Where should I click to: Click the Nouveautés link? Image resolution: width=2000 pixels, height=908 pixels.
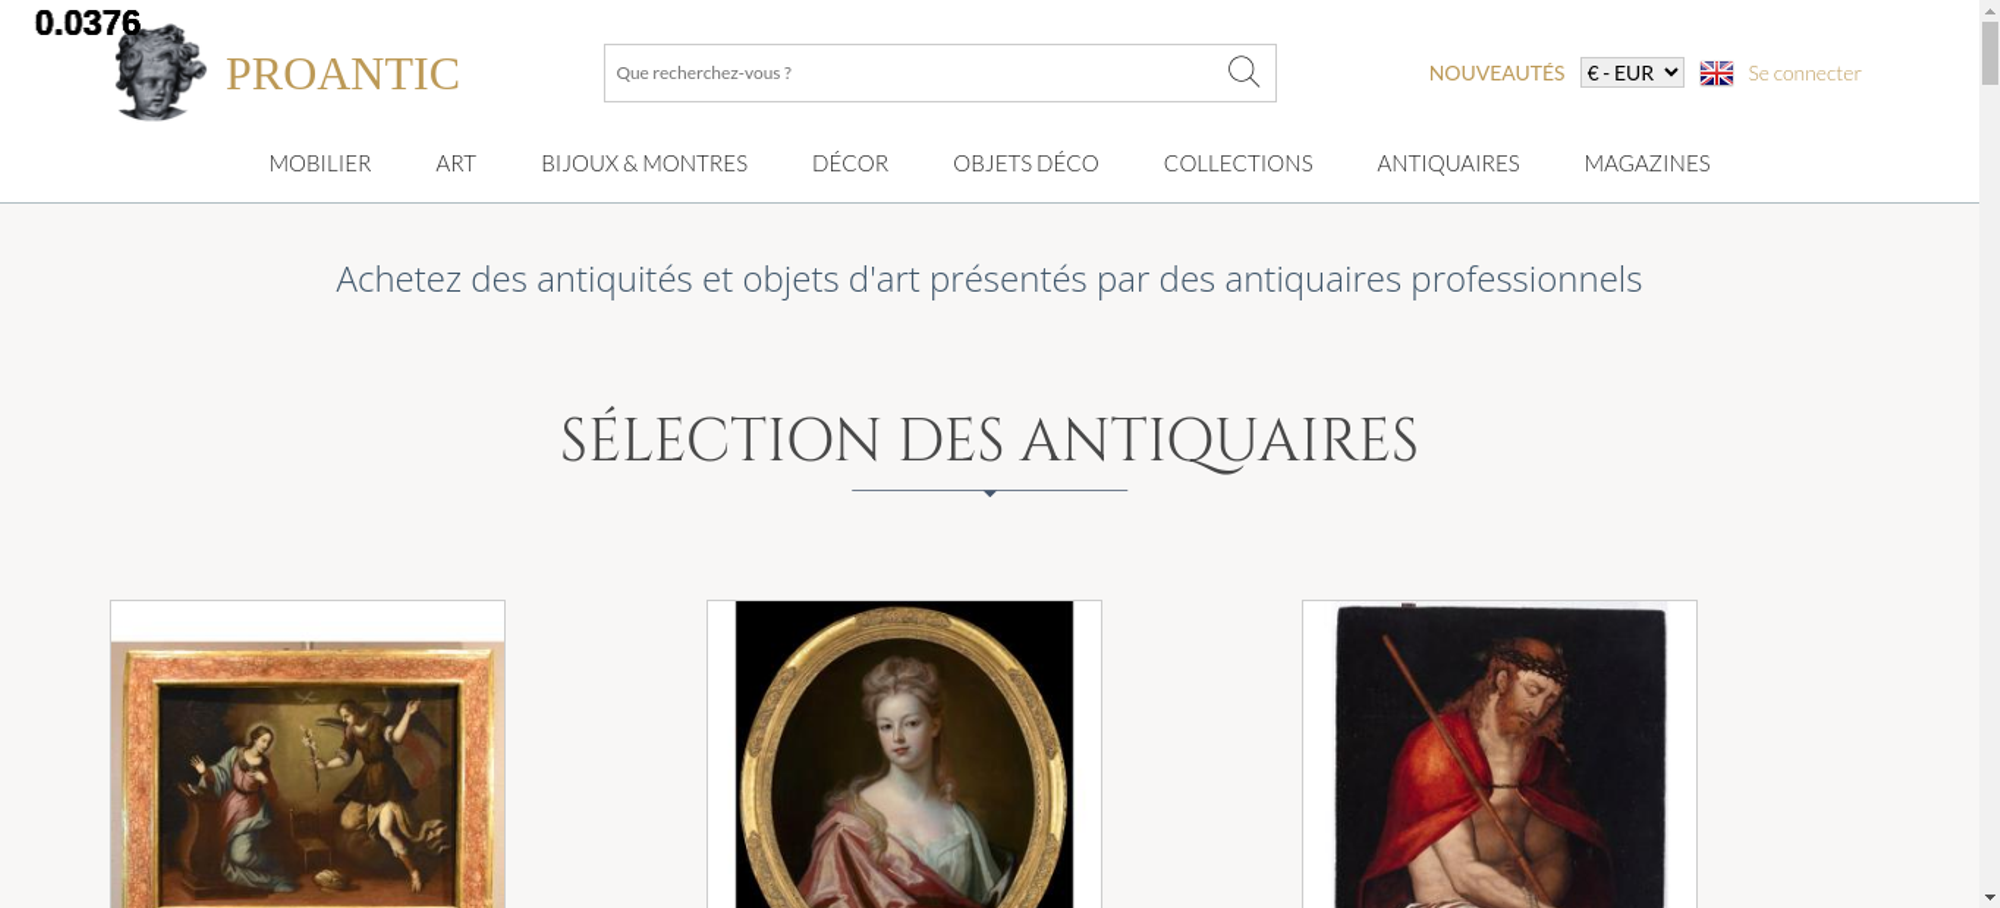coord(1496,73)
